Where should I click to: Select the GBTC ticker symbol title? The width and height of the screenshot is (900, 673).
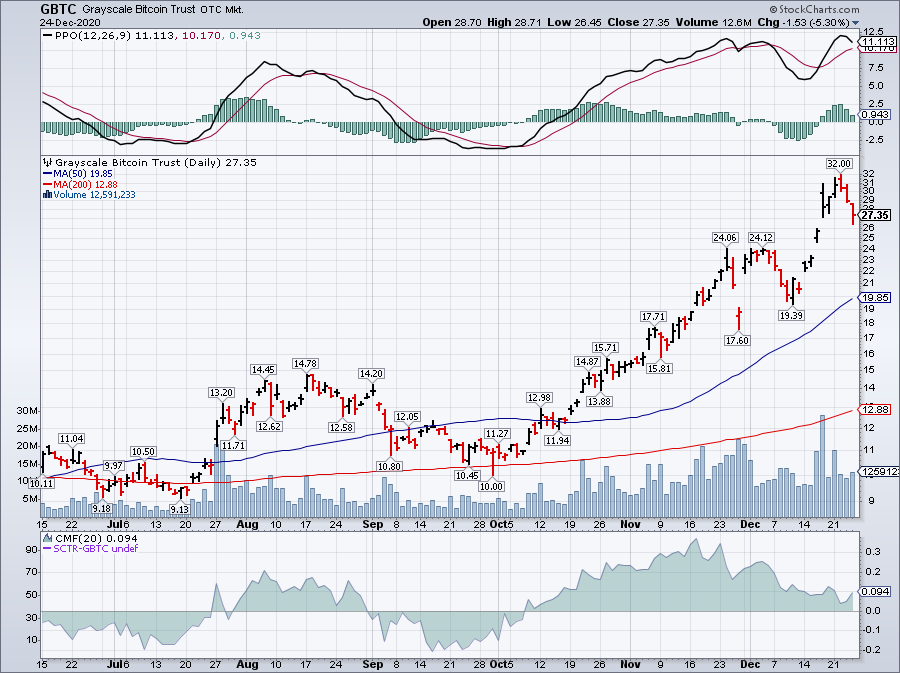coord(58,9)
